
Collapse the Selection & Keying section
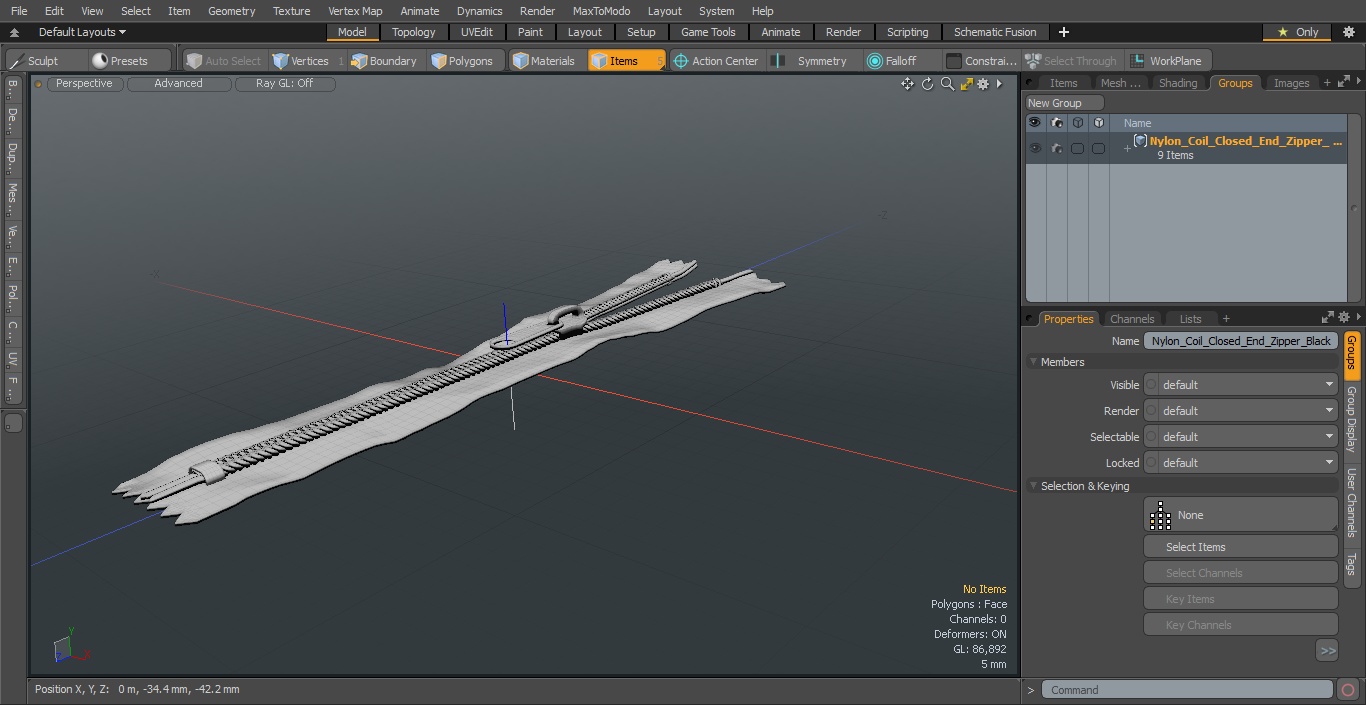[x=1033, y=486]
